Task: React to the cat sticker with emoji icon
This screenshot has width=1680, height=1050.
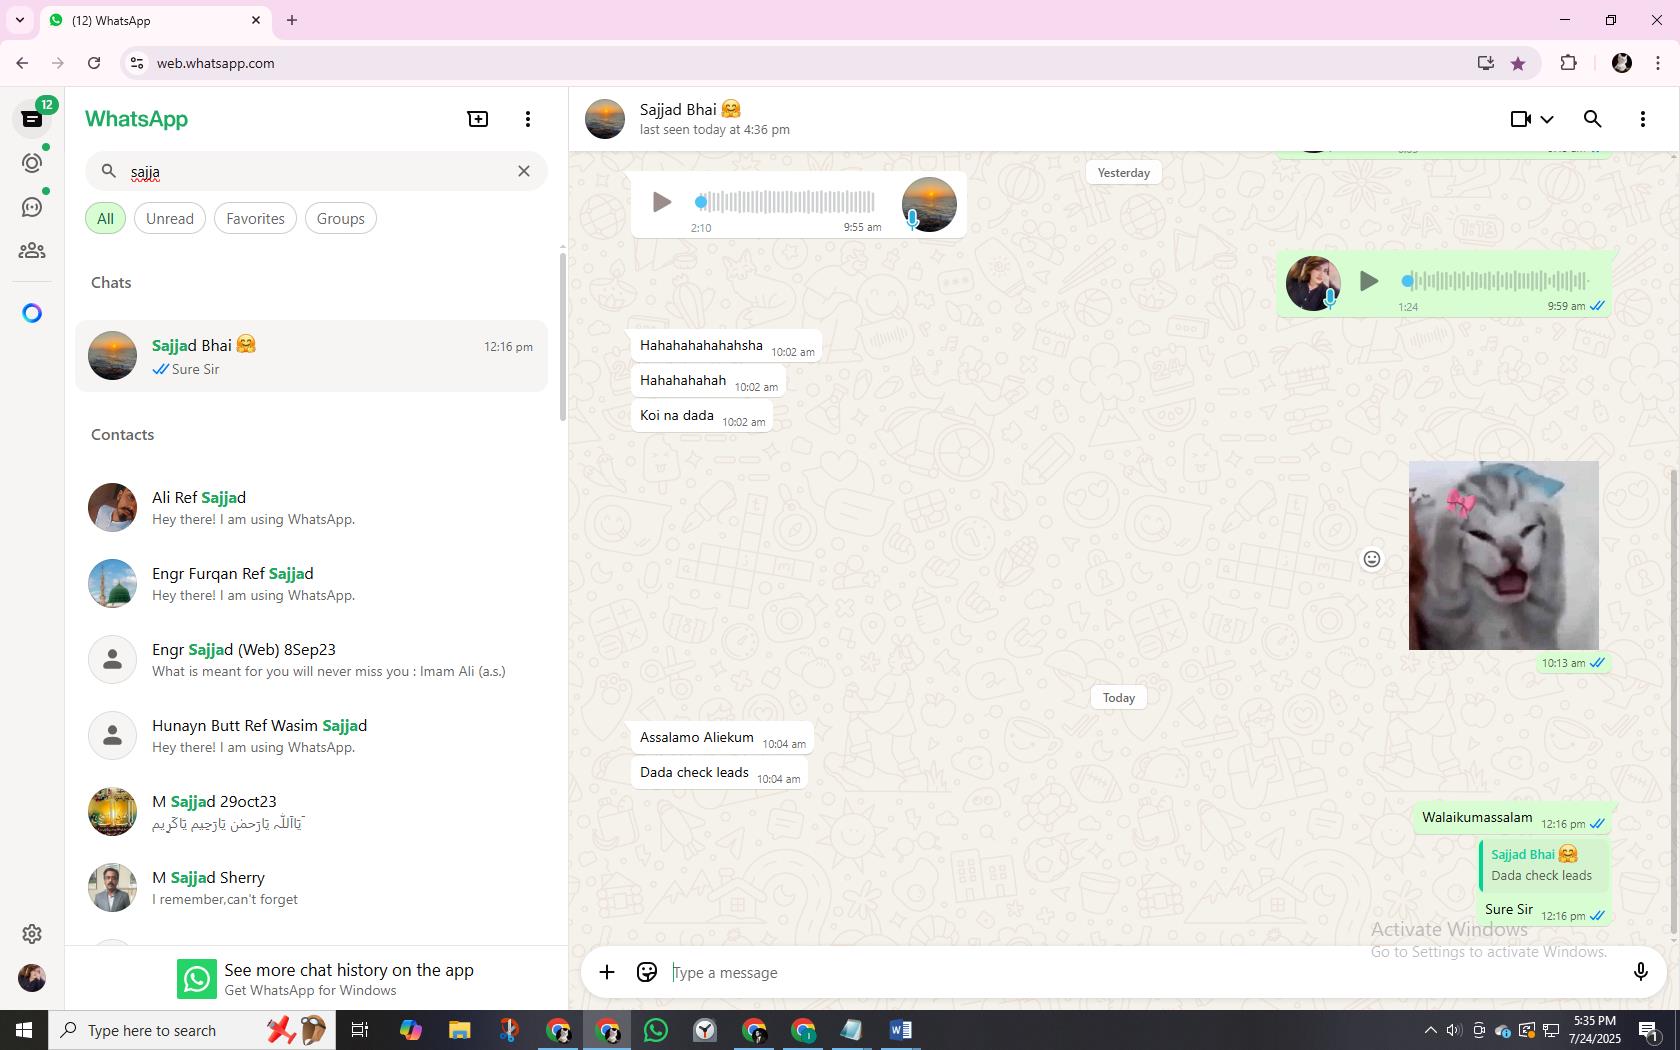Action: [1372, 559]
